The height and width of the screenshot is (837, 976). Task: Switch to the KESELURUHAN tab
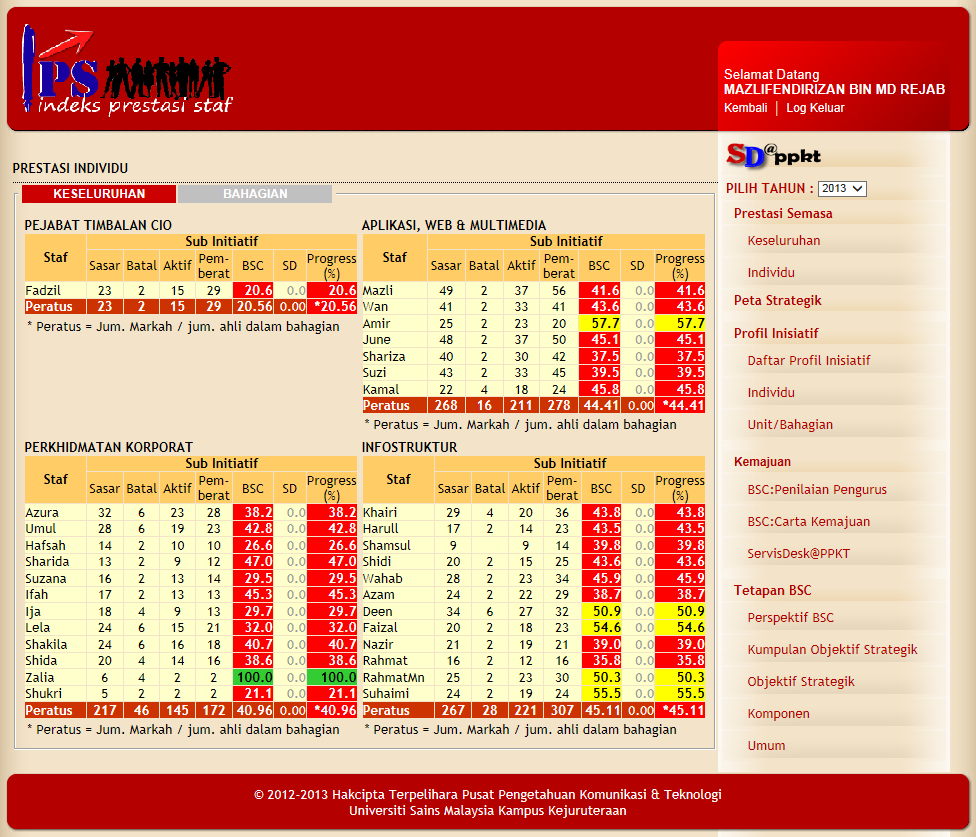(x=99, y=194)
